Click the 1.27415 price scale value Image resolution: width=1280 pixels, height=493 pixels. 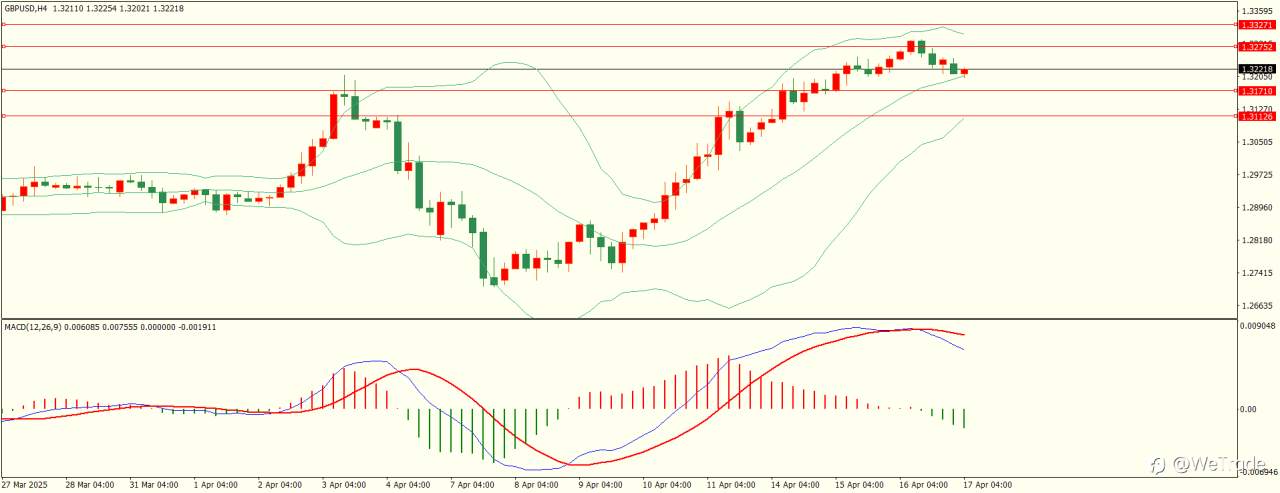click(x=1259, y=273)
